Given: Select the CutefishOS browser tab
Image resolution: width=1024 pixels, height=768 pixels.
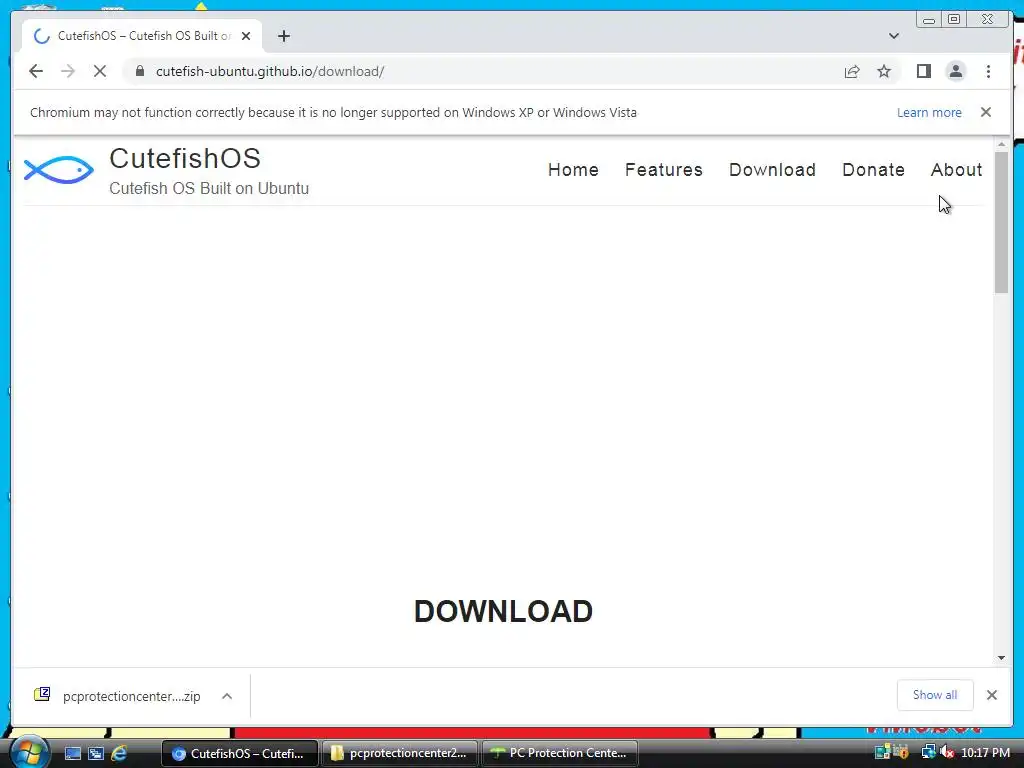Looking at the screenshot, I should pos(142,36).
